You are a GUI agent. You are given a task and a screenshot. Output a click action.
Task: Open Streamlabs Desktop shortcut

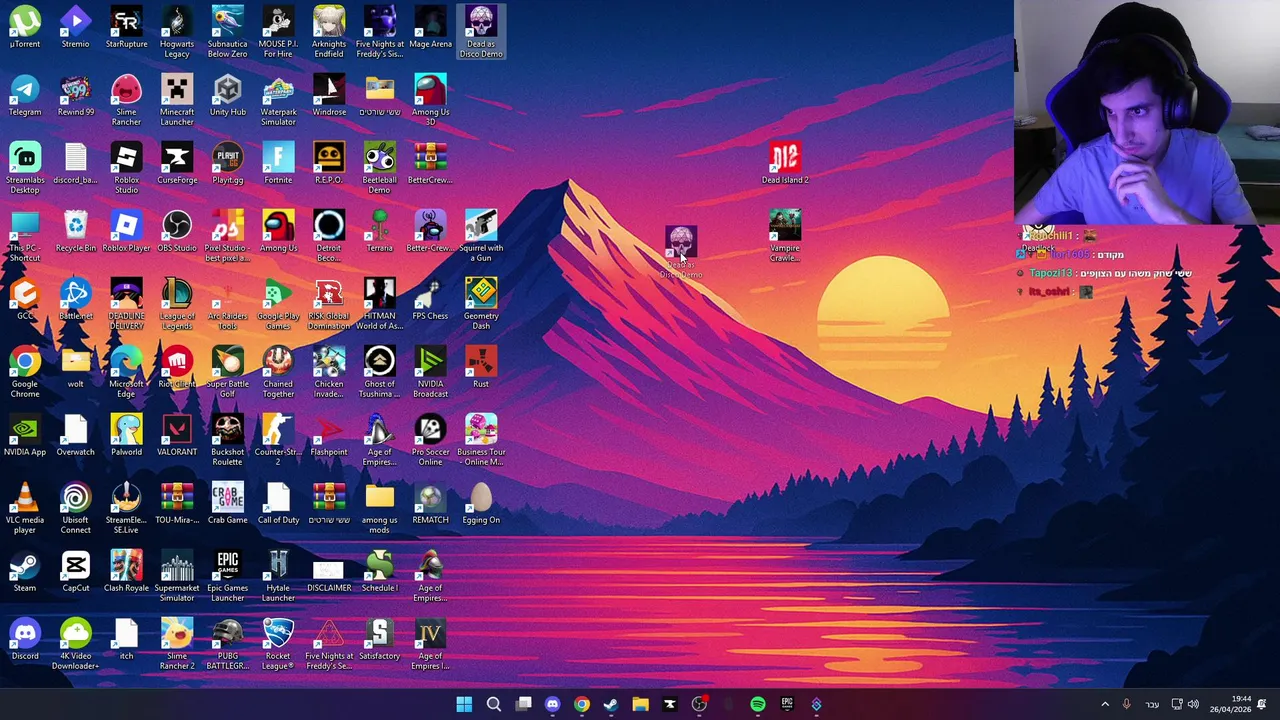[x=25, y=168]
